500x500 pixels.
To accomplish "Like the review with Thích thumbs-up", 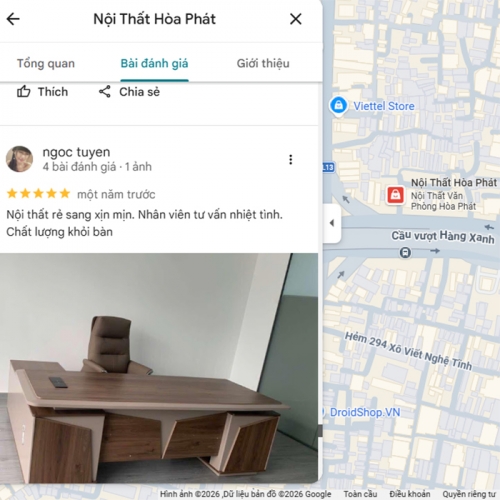I will click(x=42, y=92).
